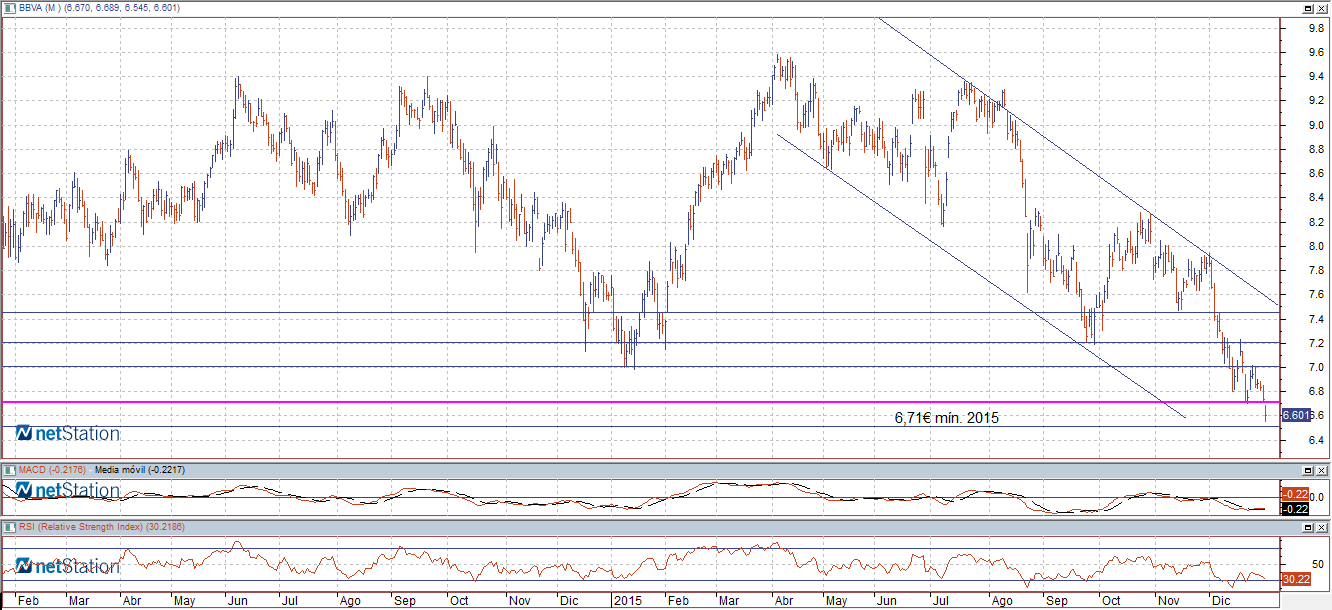The height and width of the screenshot is (610, 1332).
Task: Click the Abr label after 2015
Action: click(782, 601)
